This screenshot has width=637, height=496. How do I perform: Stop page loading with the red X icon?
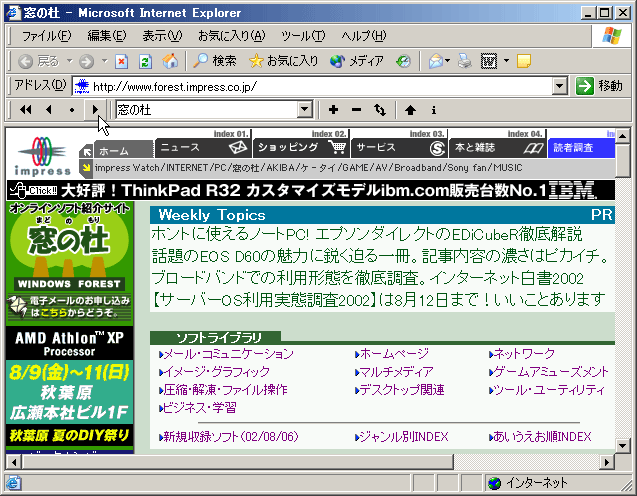coord(121,61)
